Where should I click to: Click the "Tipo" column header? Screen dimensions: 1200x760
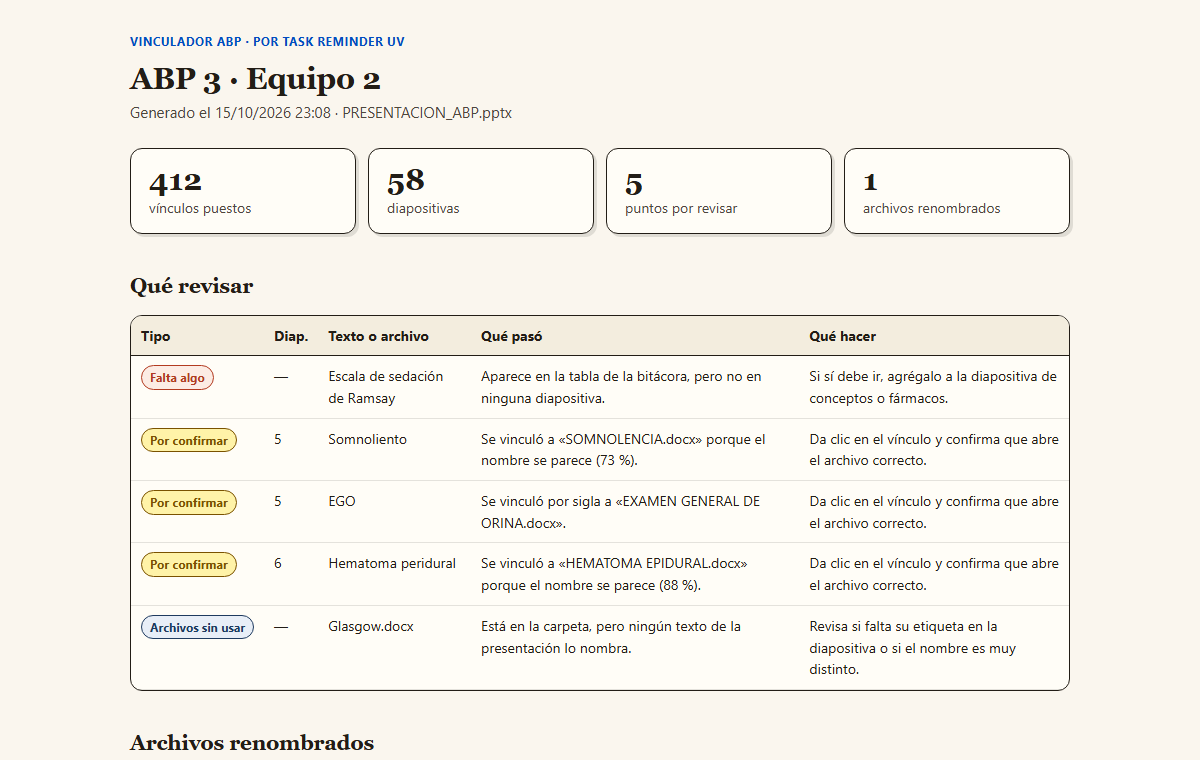[156, 336]
